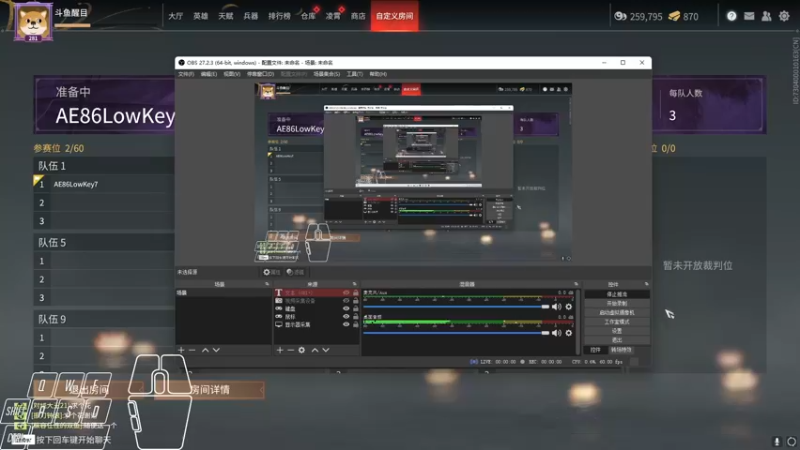Move the scene down in the Scenes panel
Viewport: 800px width, 450px height.
[216, 350]
